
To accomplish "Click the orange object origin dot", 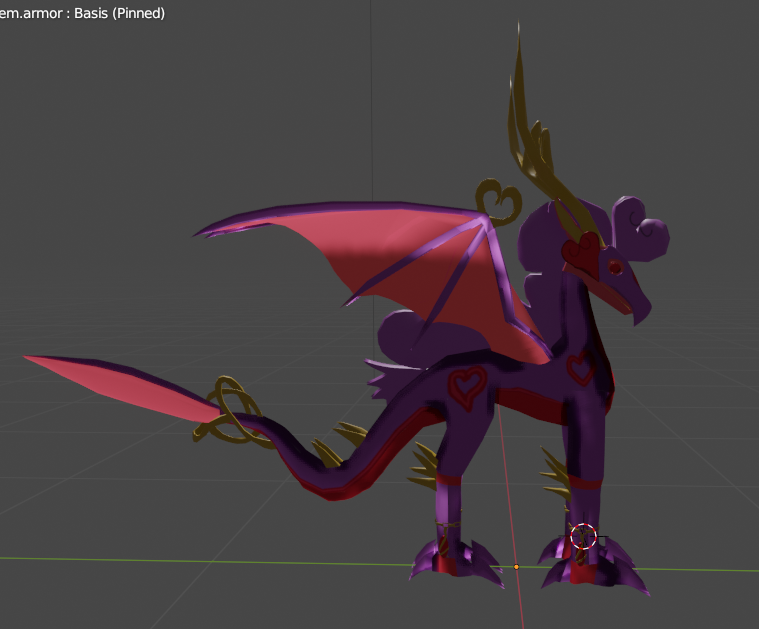I will click(516, 567).
